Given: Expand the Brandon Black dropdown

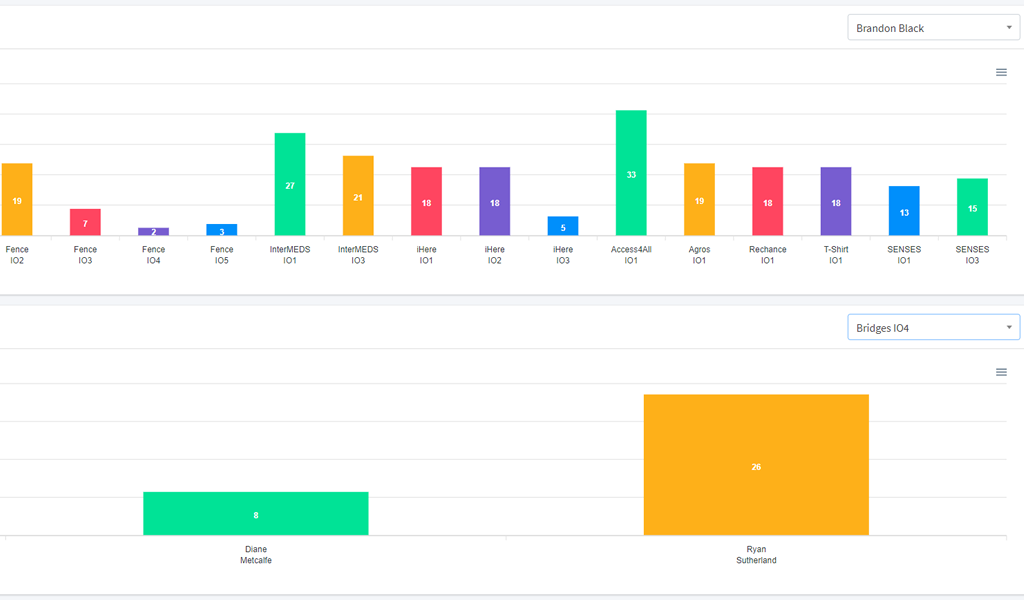Looking at the screenshot, I should [933, 28].
